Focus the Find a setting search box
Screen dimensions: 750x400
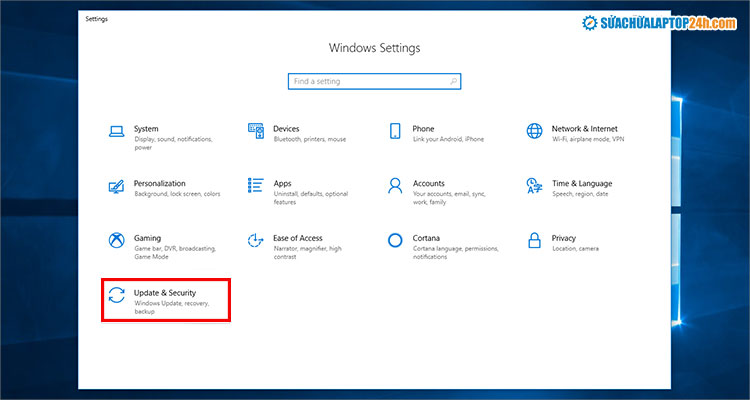(x=368, y=80)
